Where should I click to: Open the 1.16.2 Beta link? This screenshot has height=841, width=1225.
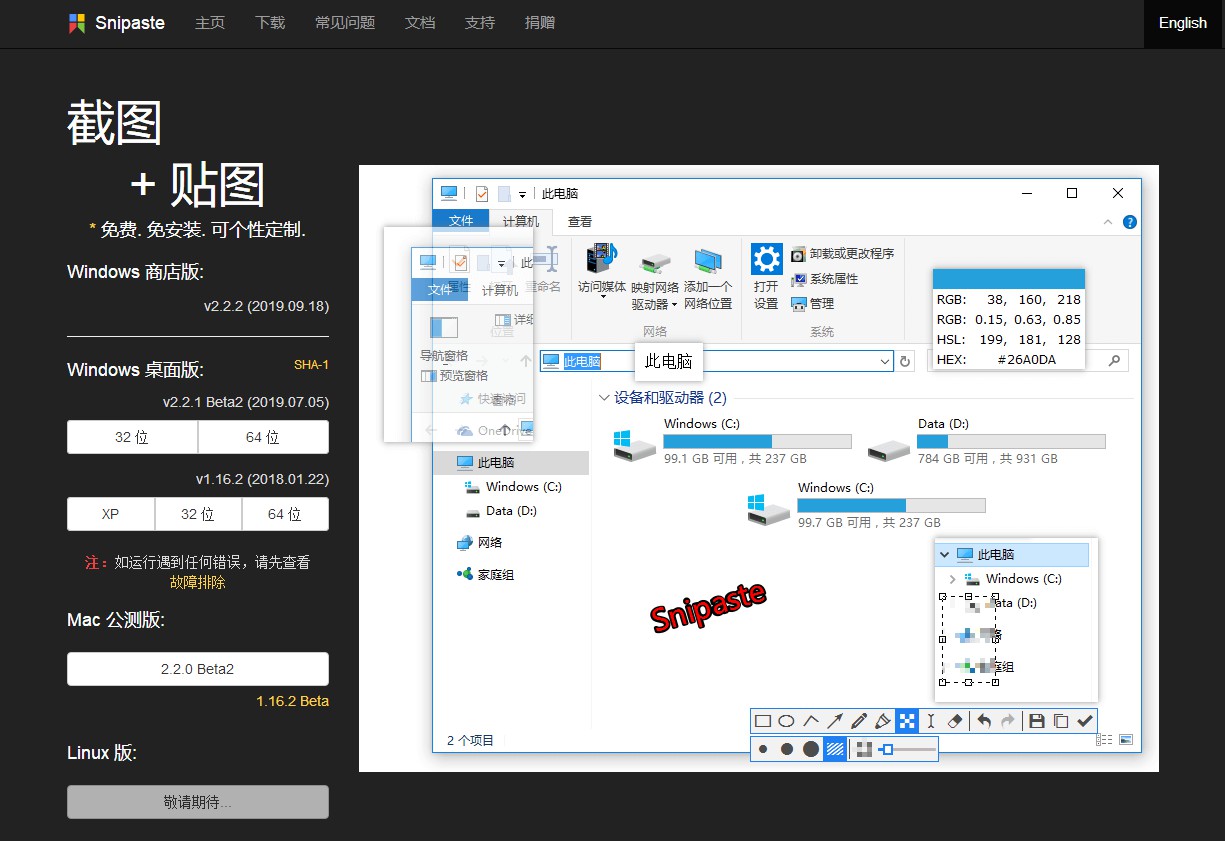tap(292, 701)
